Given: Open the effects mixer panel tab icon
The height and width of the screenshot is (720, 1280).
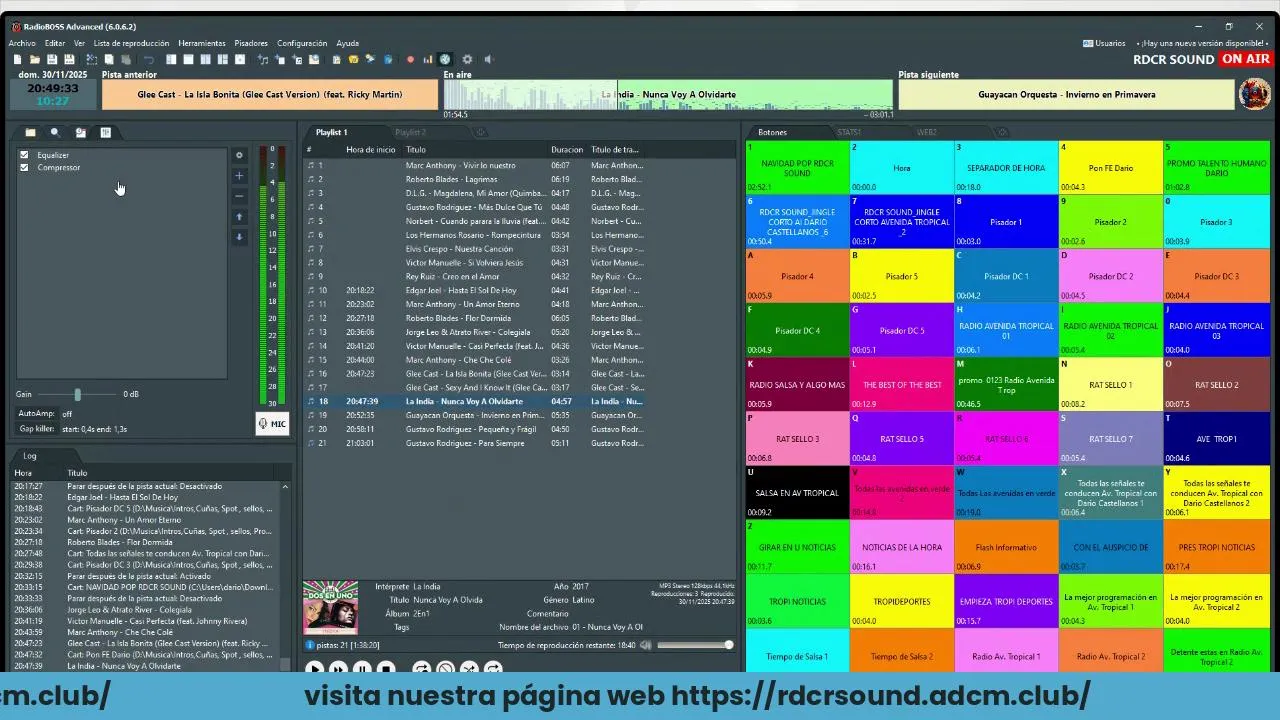Looking at the screenshot, I should (105, 132).
